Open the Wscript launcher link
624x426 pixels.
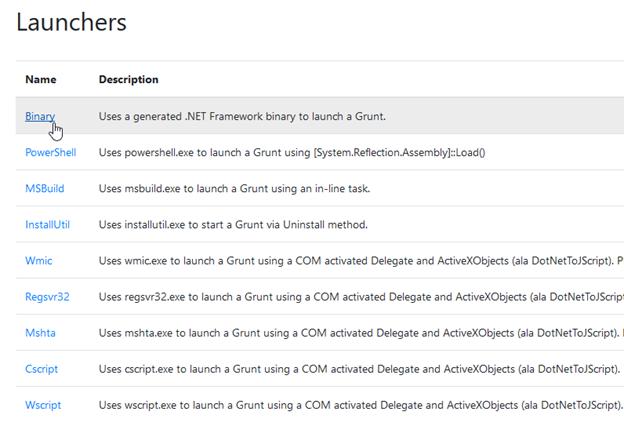(44, 404)
